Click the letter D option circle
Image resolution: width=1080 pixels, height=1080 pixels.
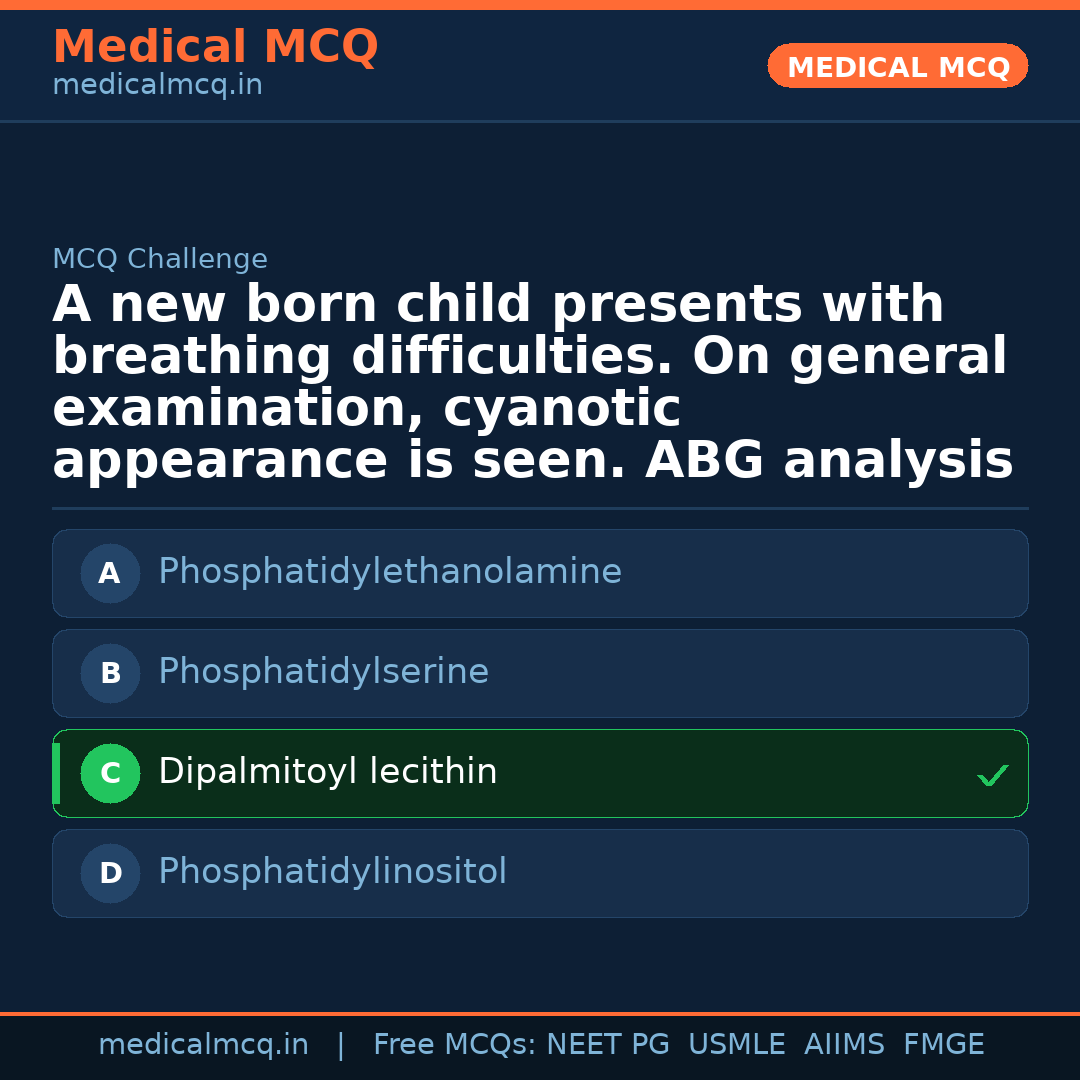110,873
